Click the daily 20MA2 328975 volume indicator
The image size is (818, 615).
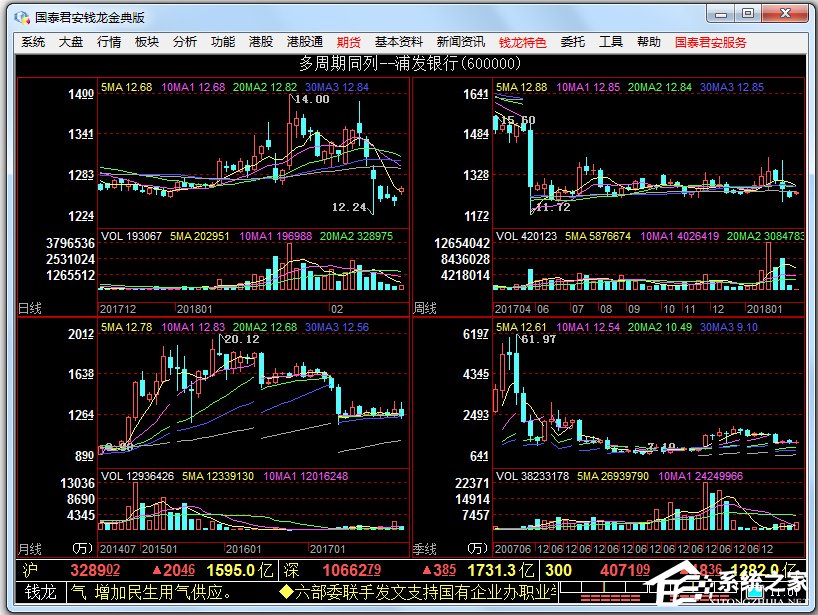tap(356, 236)
